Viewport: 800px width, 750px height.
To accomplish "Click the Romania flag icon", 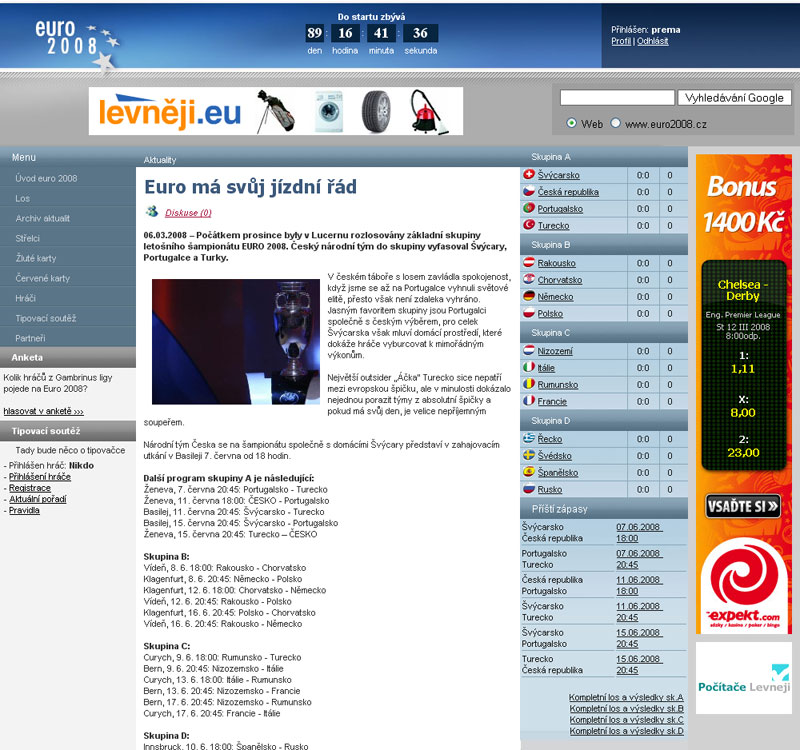I will coord(529,384).
